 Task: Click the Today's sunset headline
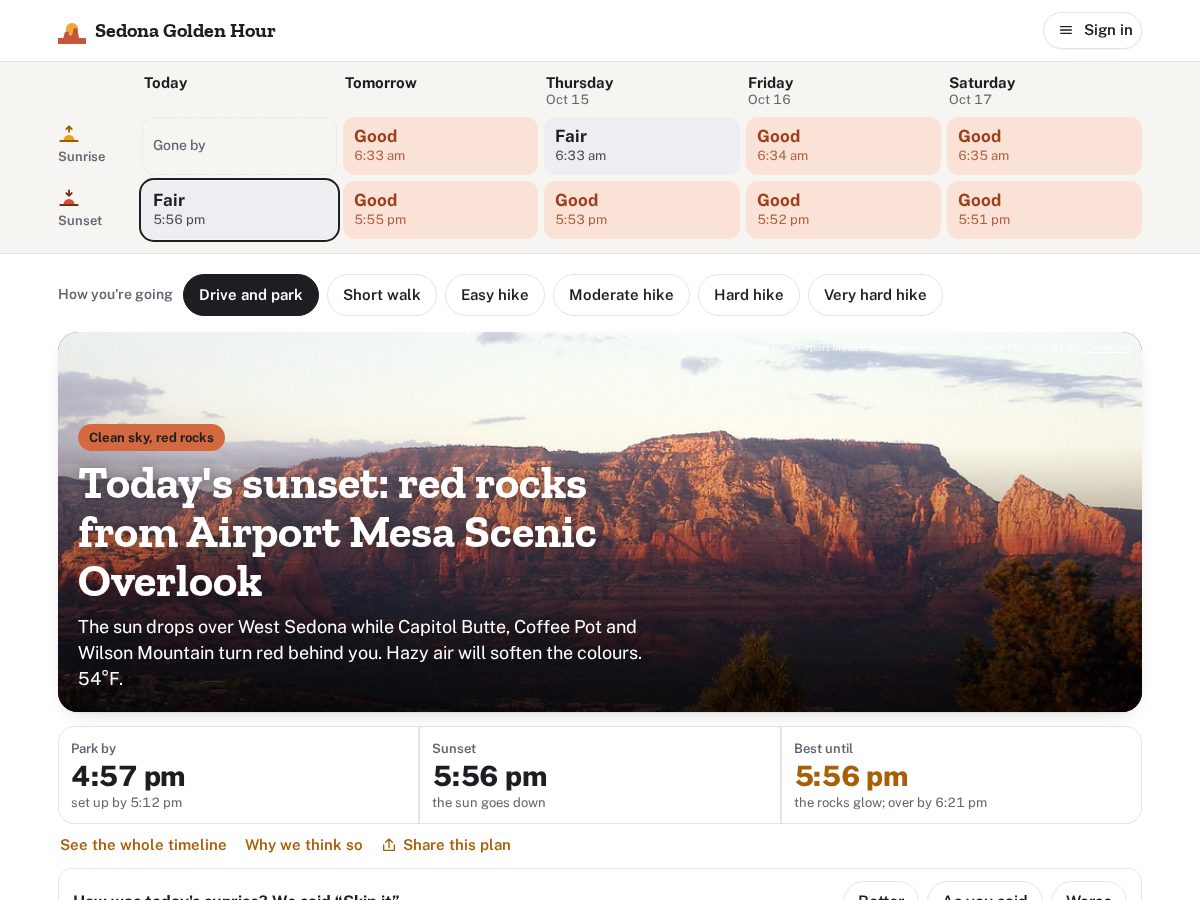[x=337, y=532]
